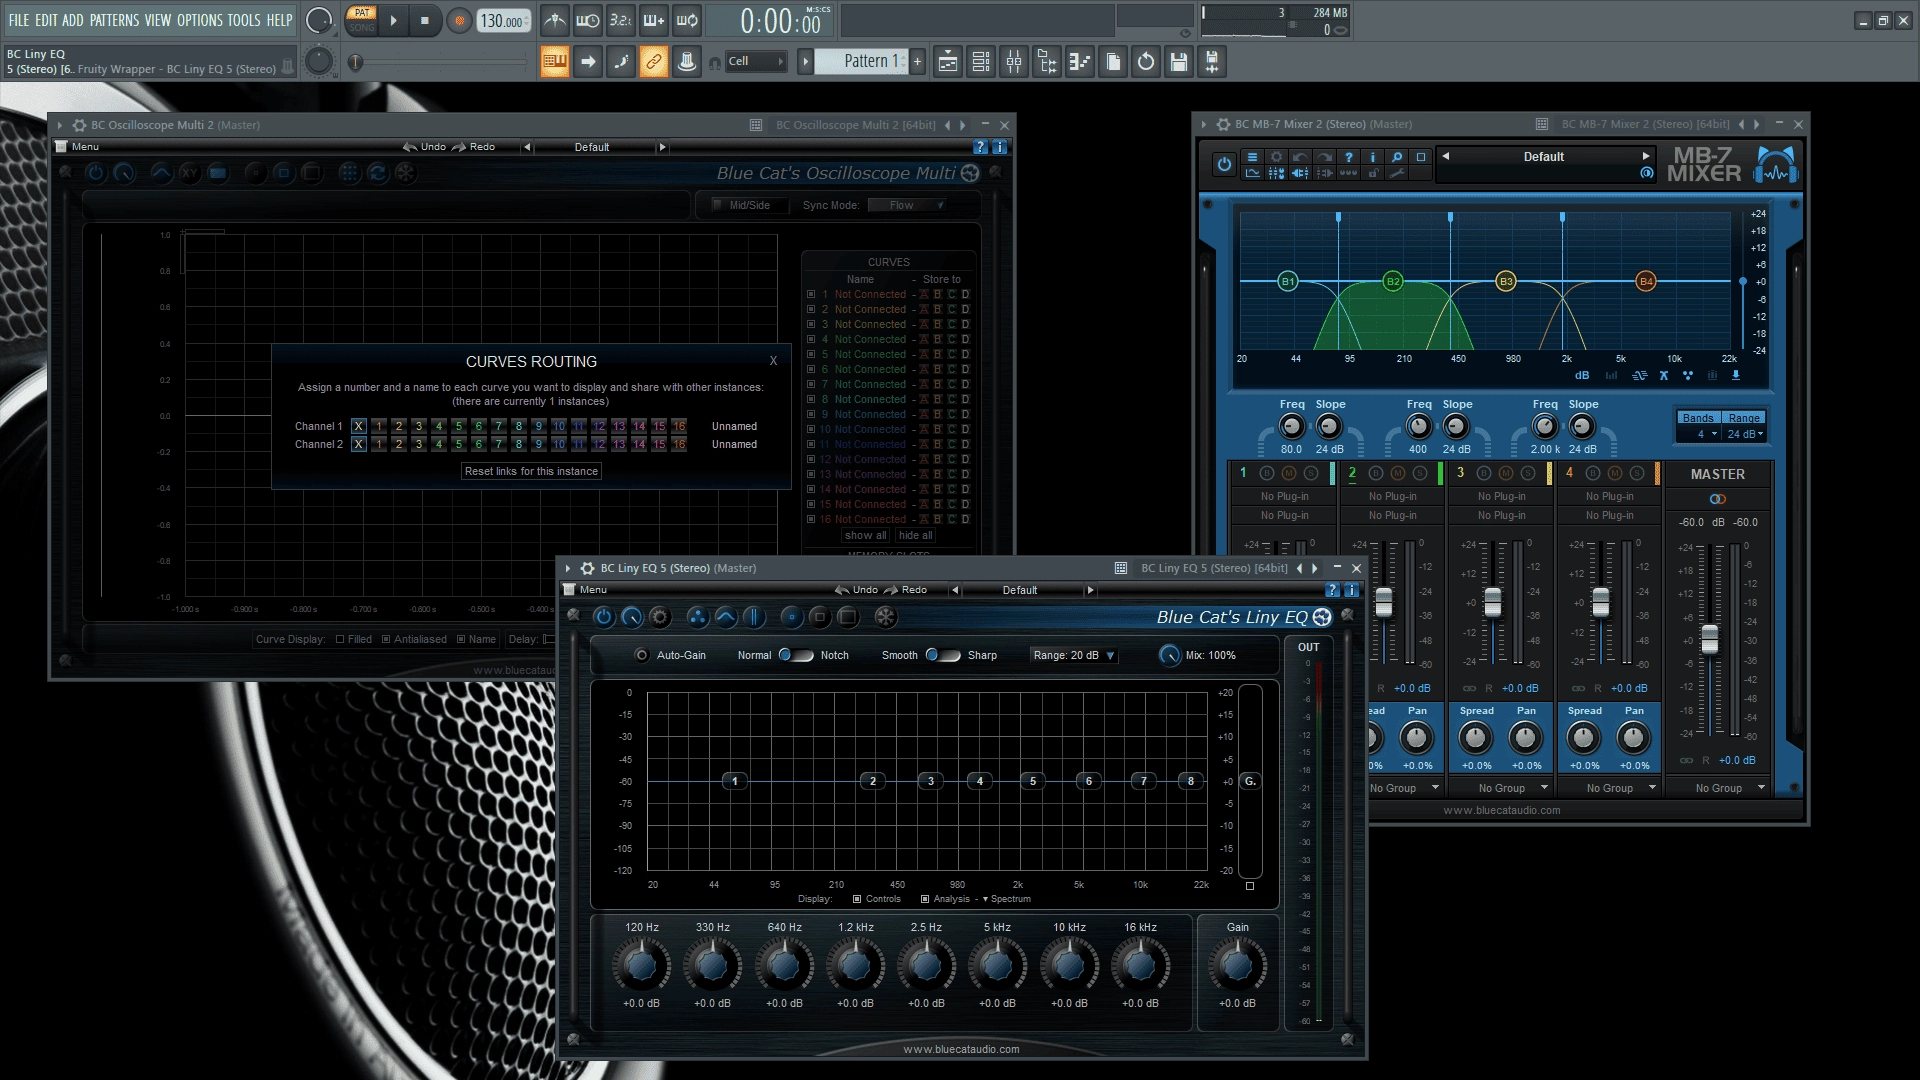
Task: Click the stop playback button
Action: pyautogui.click(x=425, y=21)
